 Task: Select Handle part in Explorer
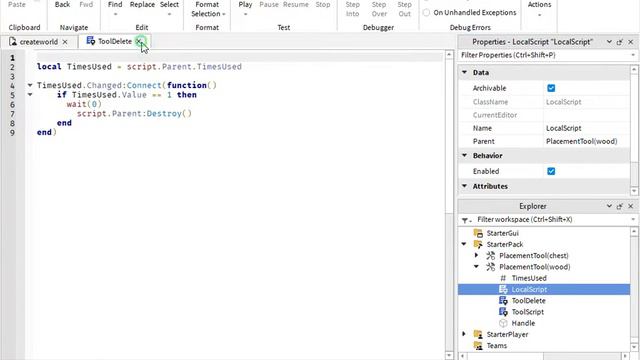[523, 323]
